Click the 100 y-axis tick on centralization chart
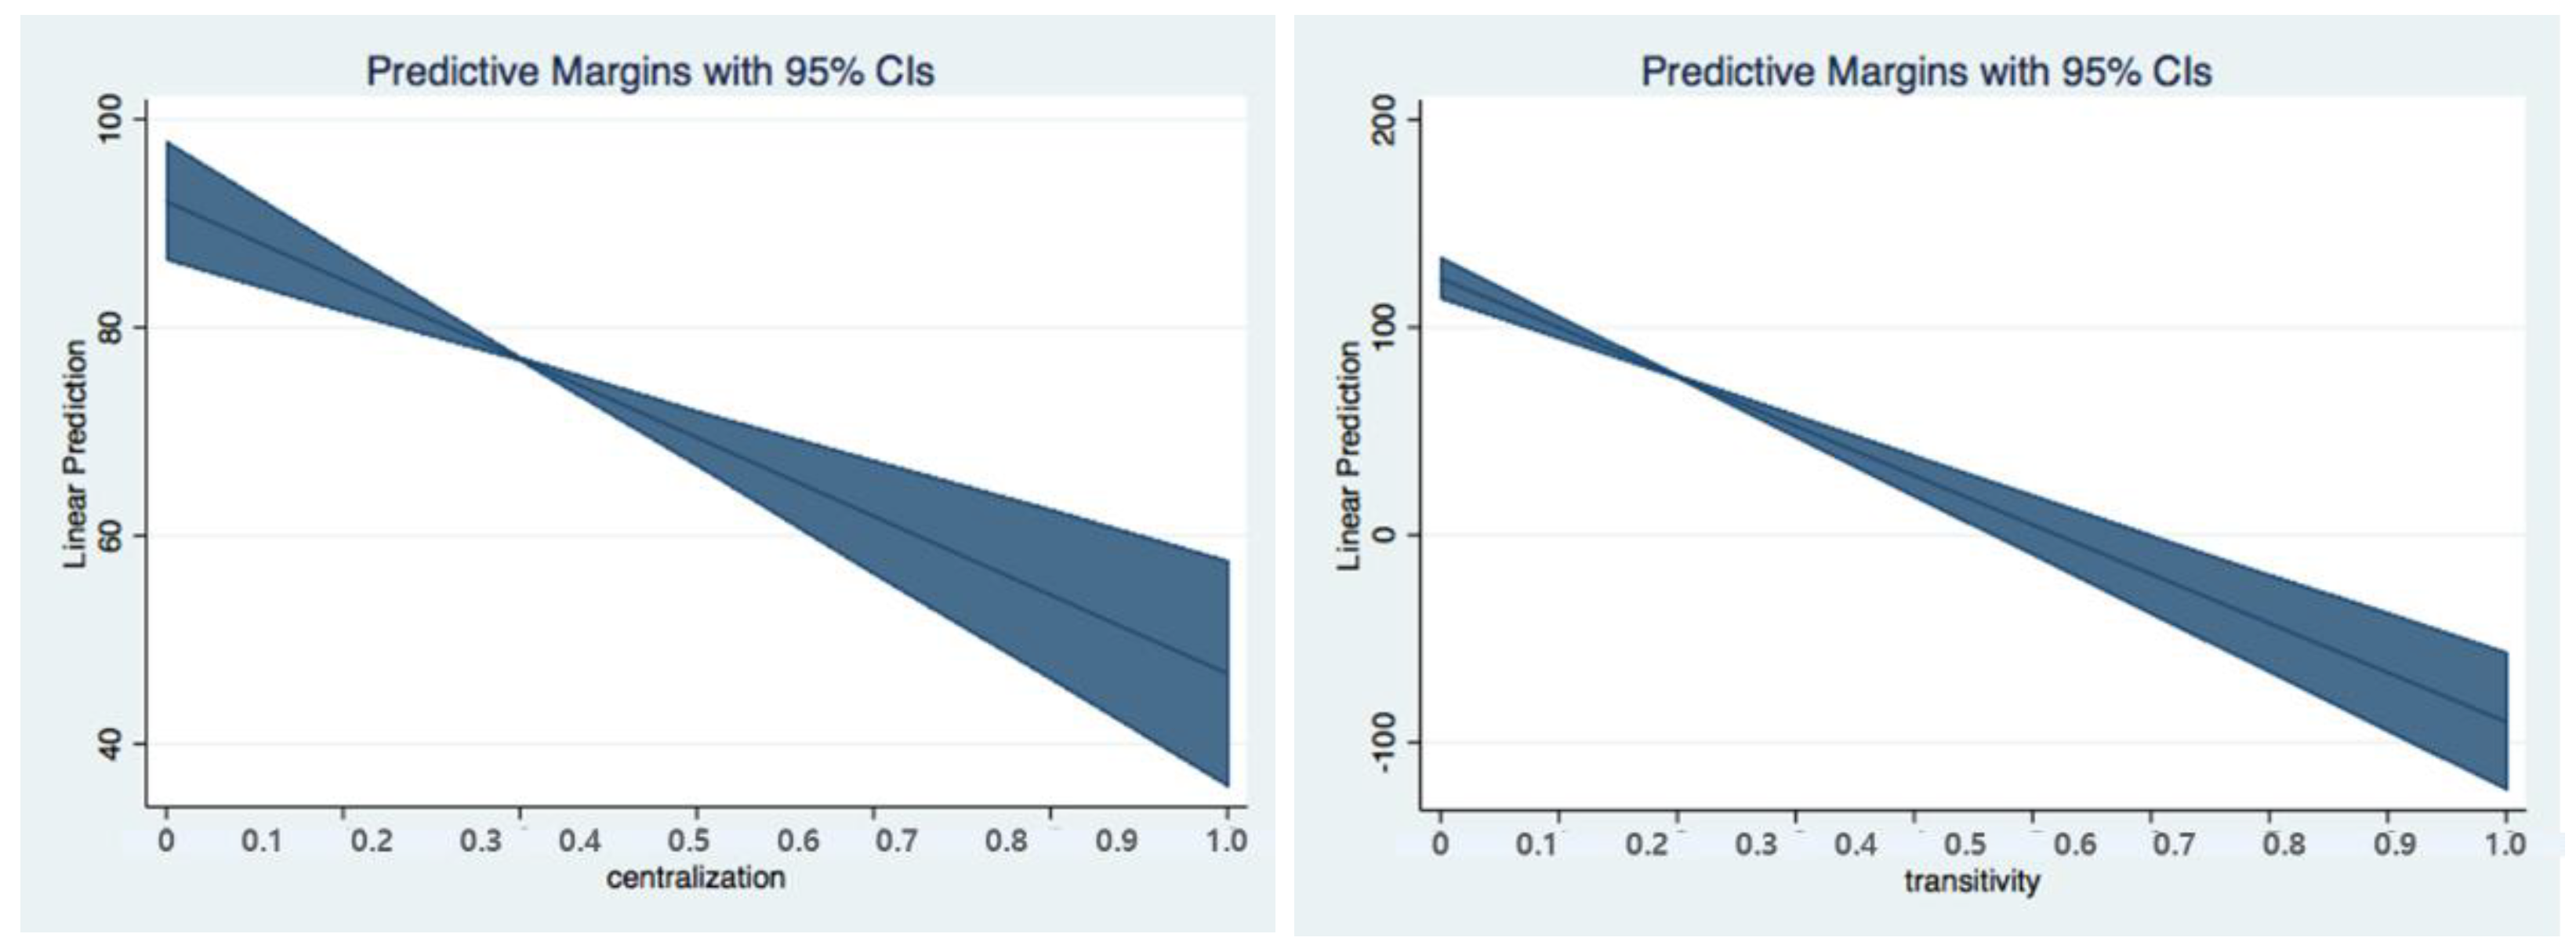This screenshot has width=2576, height=952. tap(111, 119)
